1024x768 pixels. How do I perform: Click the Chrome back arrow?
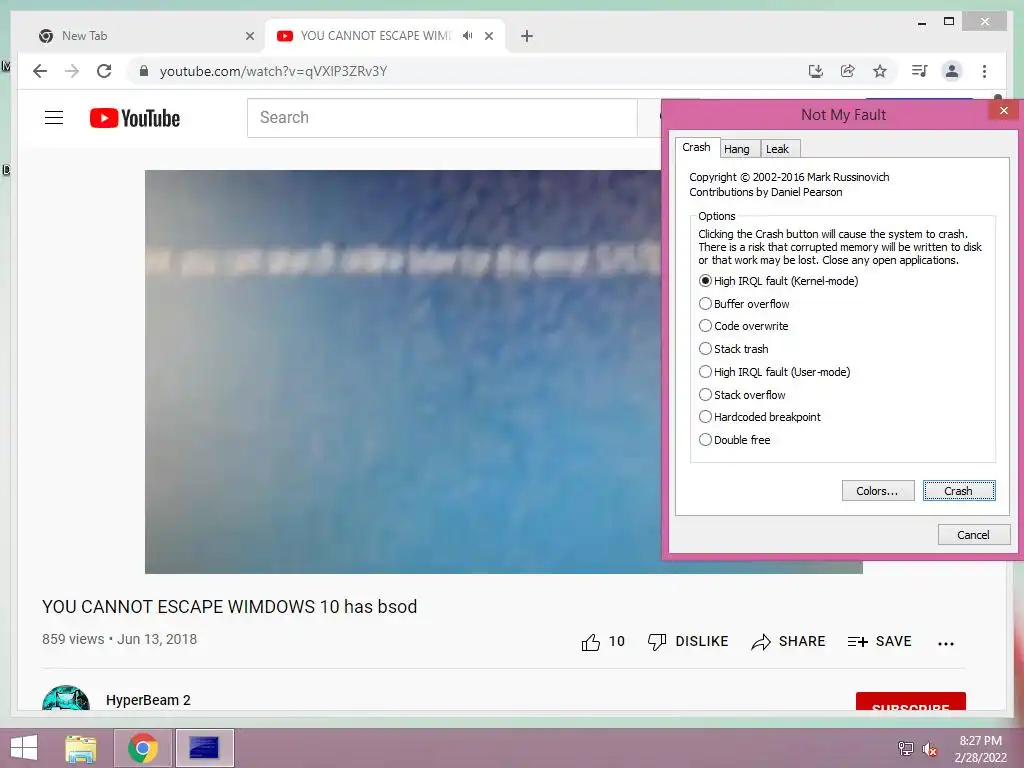(40, 71)
